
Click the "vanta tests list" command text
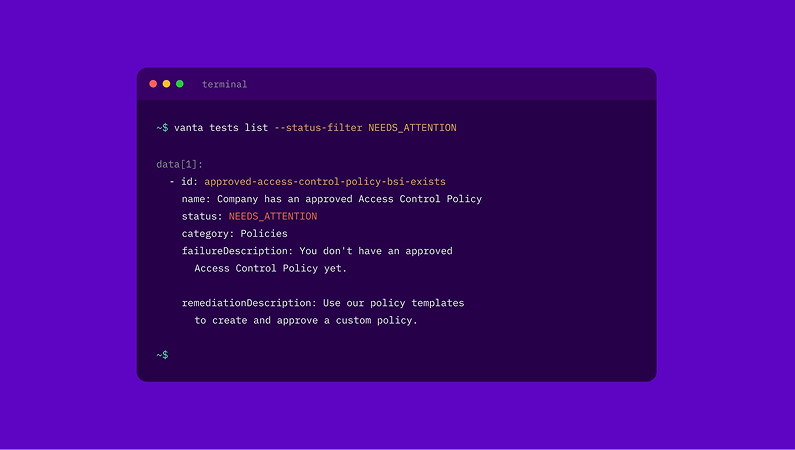point(221,128)
